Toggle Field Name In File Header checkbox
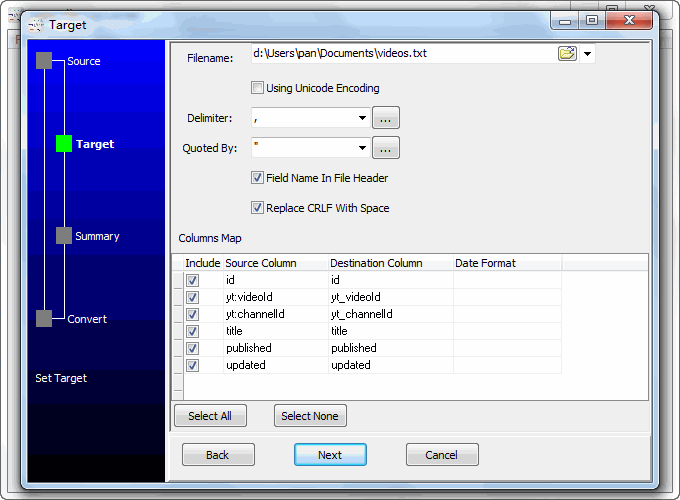The image size is (680, 500). click(x=258, y=178)
